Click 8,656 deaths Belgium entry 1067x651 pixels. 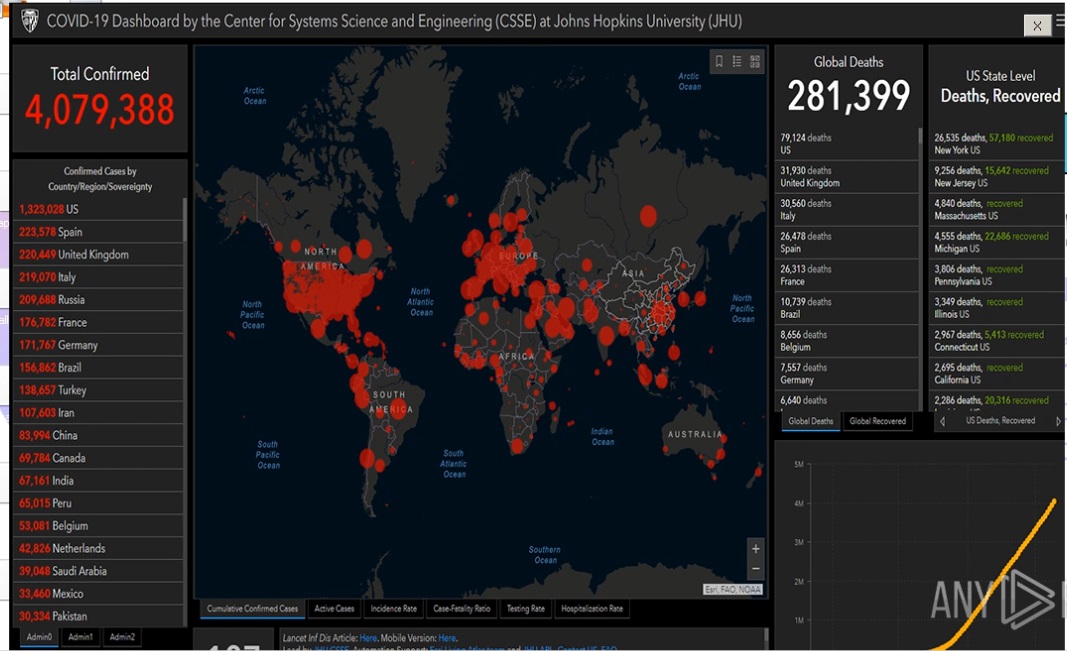coord(847,341)
